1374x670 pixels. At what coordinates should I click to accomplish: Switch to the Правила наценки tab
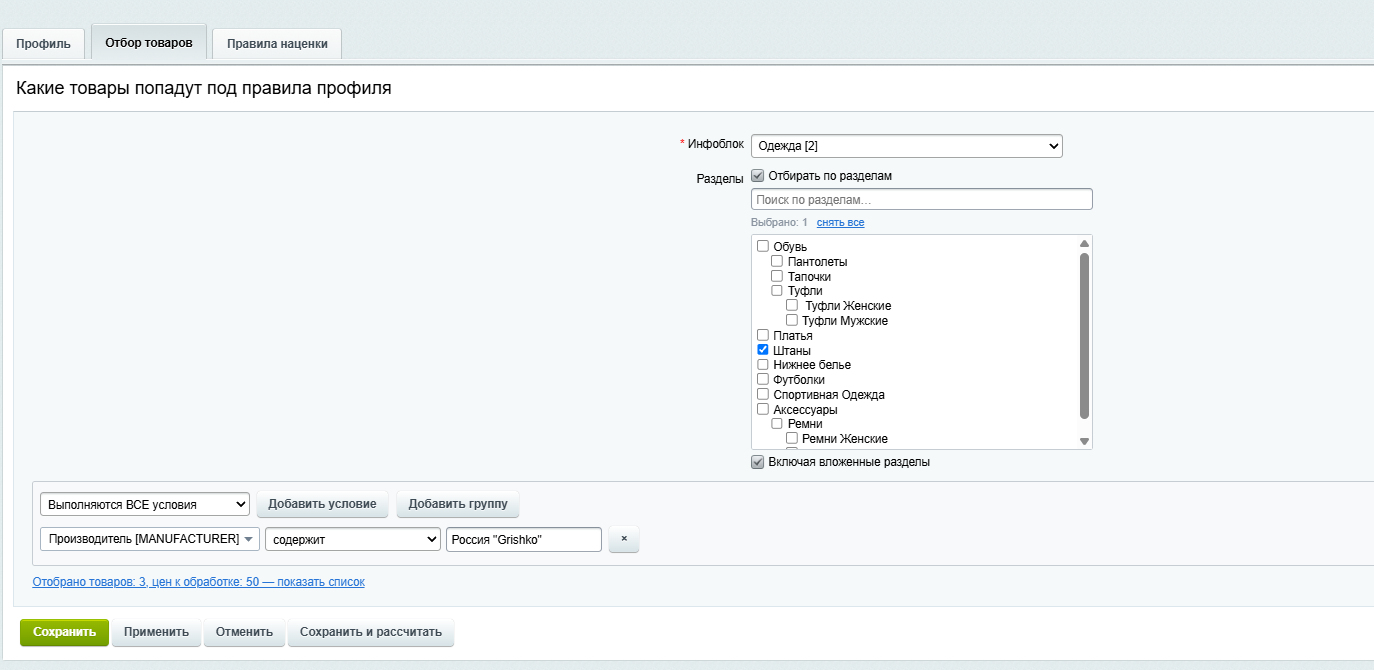[x=277, y=44]
